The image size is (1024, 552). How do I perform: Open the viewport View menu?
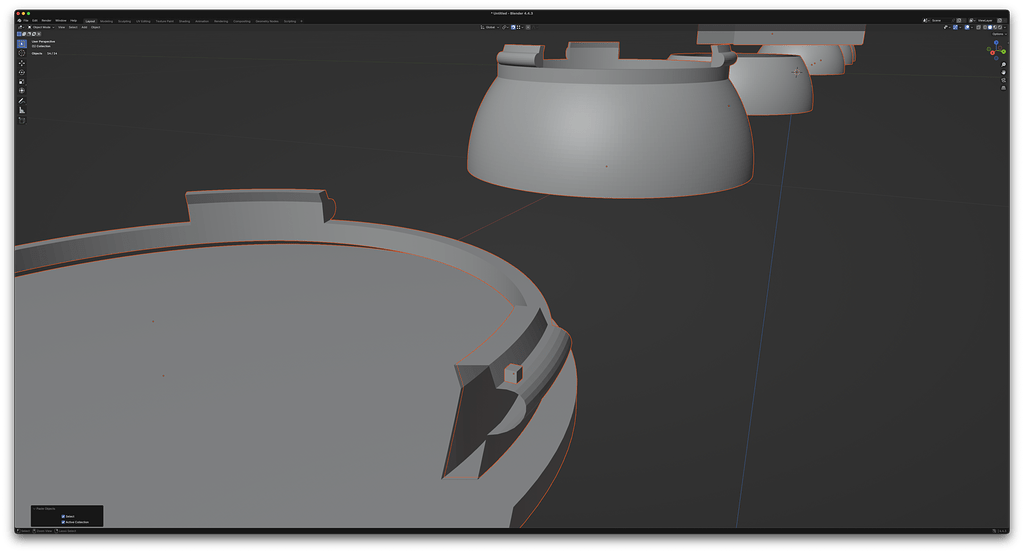pyautogui.click(x=61, y=27)
